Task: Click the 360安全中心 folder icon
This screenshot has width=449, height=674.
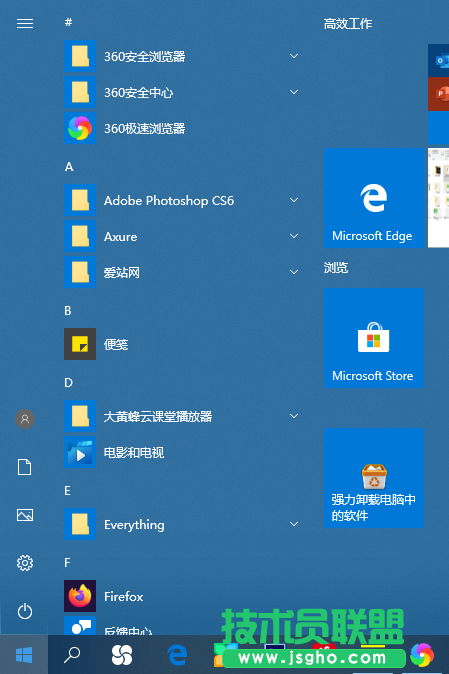Action: (80, 92)
